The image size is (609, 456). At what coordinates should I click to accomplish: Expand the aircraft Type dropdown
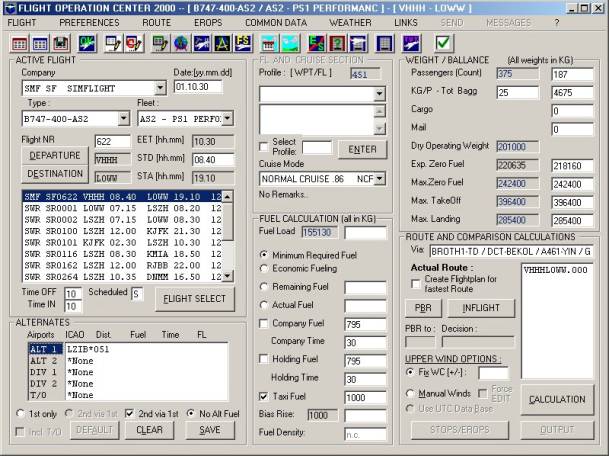[x=123, y=118]
